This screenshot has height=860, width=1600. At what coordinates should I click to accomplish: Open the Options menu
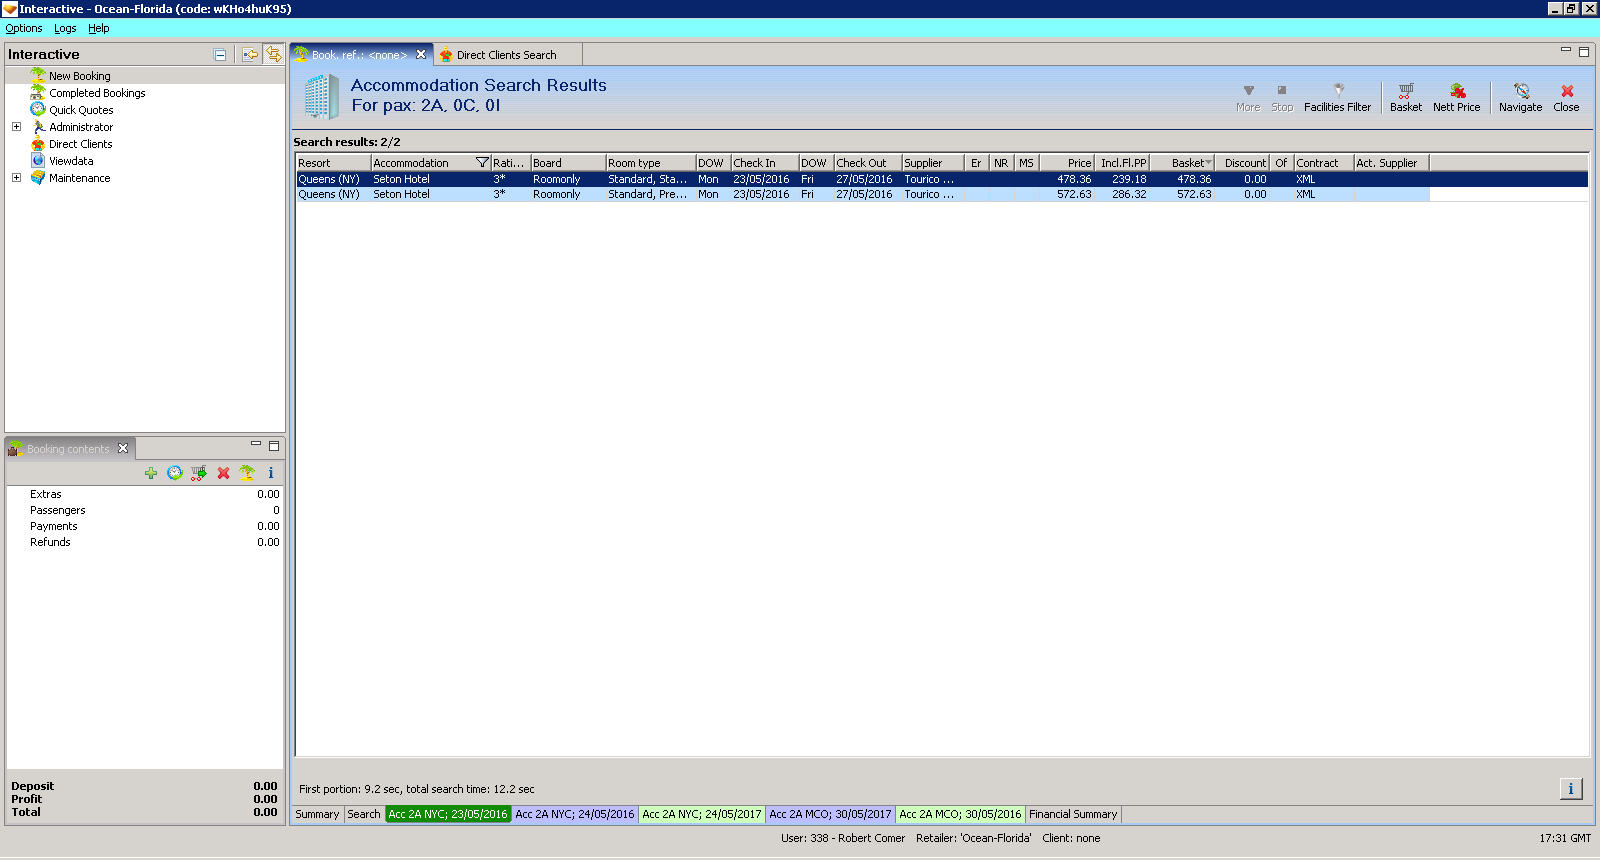point(24,28)
